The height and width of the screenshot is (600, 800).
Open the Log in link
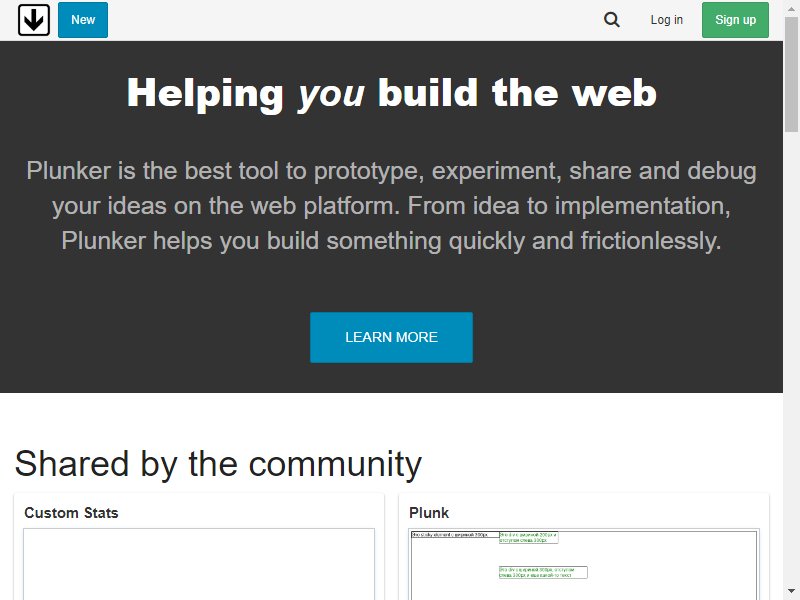pyautogui.click(x=666, y=20)
